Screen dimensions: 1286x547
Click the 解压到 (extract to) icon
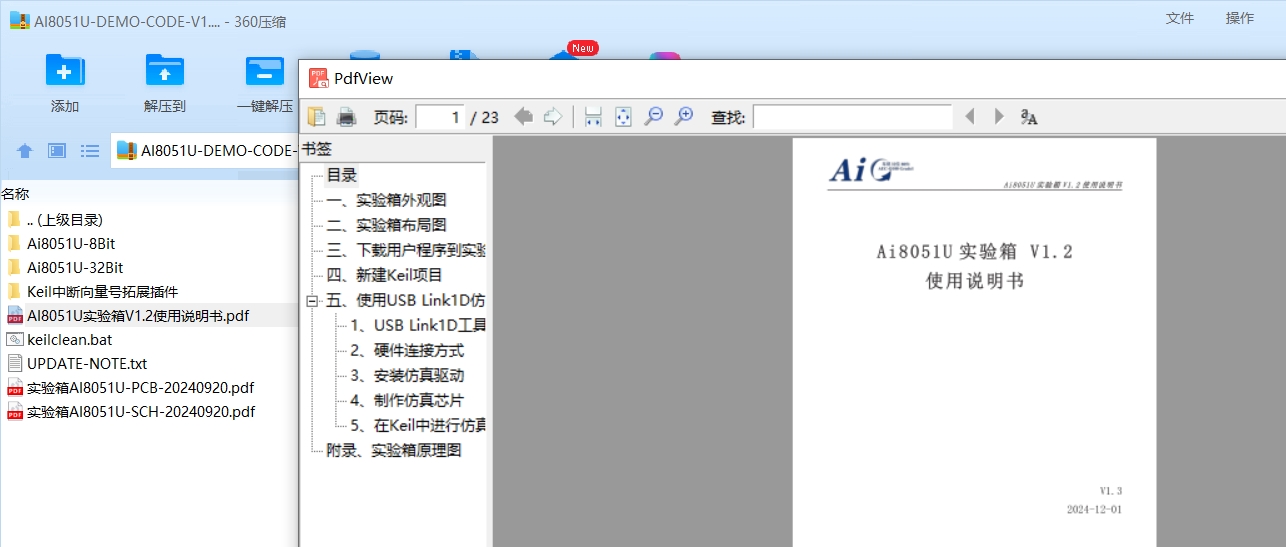tap(165, 70)
